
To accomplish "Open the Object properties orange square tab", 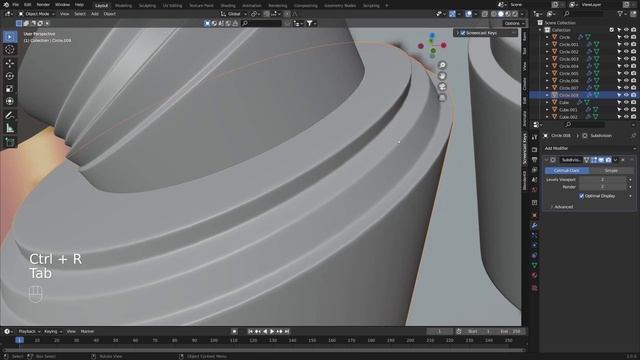I will 535,215.
